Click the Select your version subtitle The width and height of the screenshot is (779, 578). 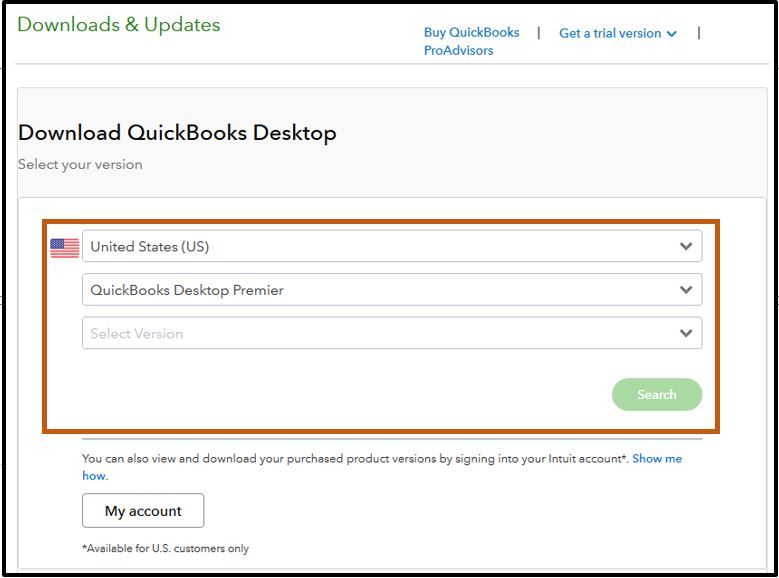(x=80, y=164)
